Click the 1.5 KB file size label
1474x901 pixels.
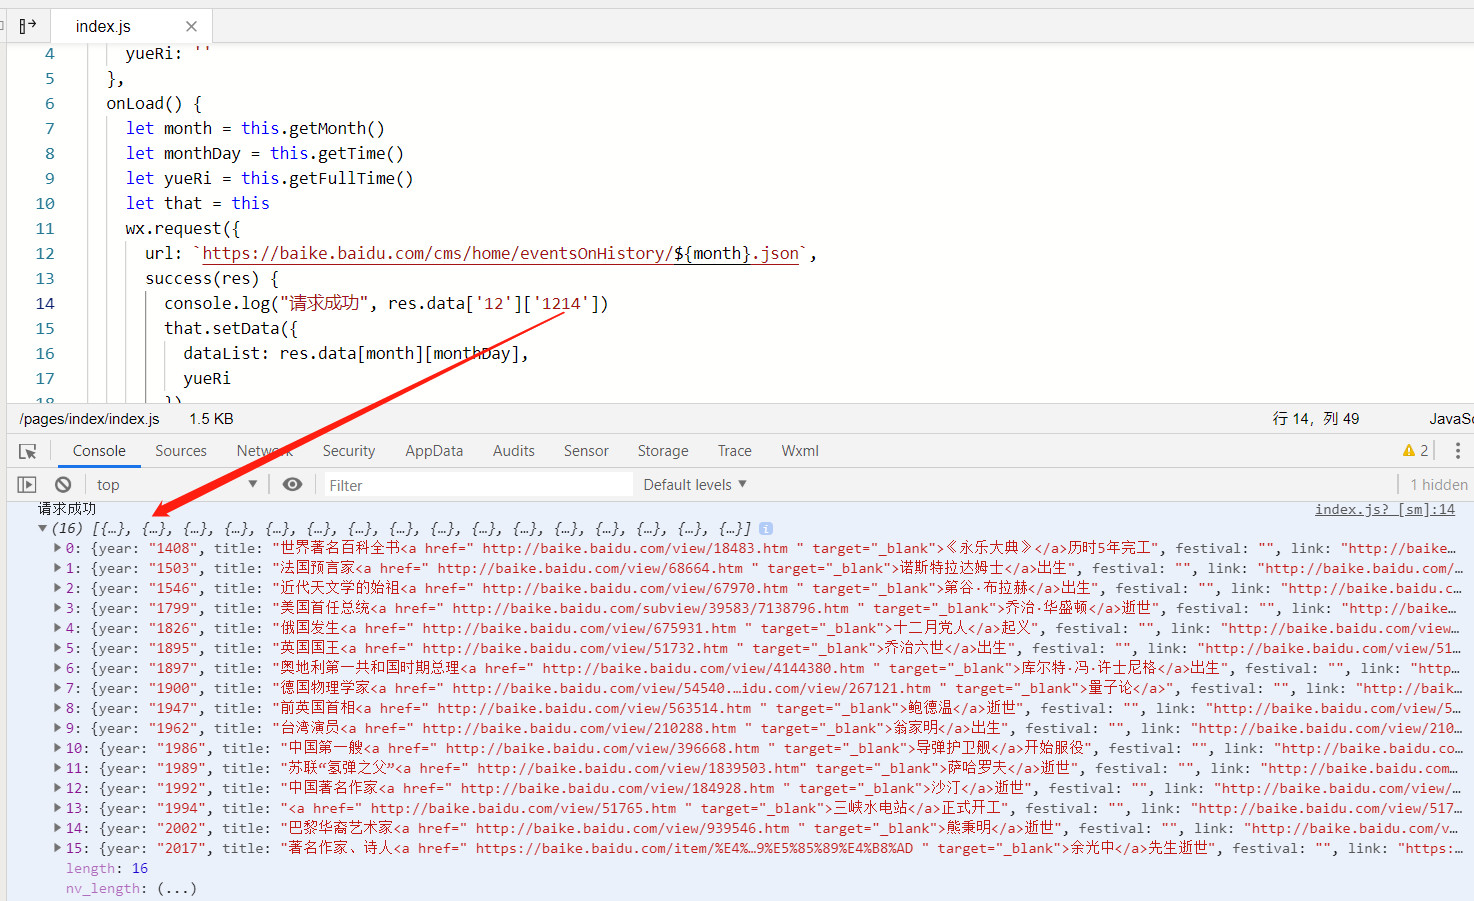pos(211,419)
